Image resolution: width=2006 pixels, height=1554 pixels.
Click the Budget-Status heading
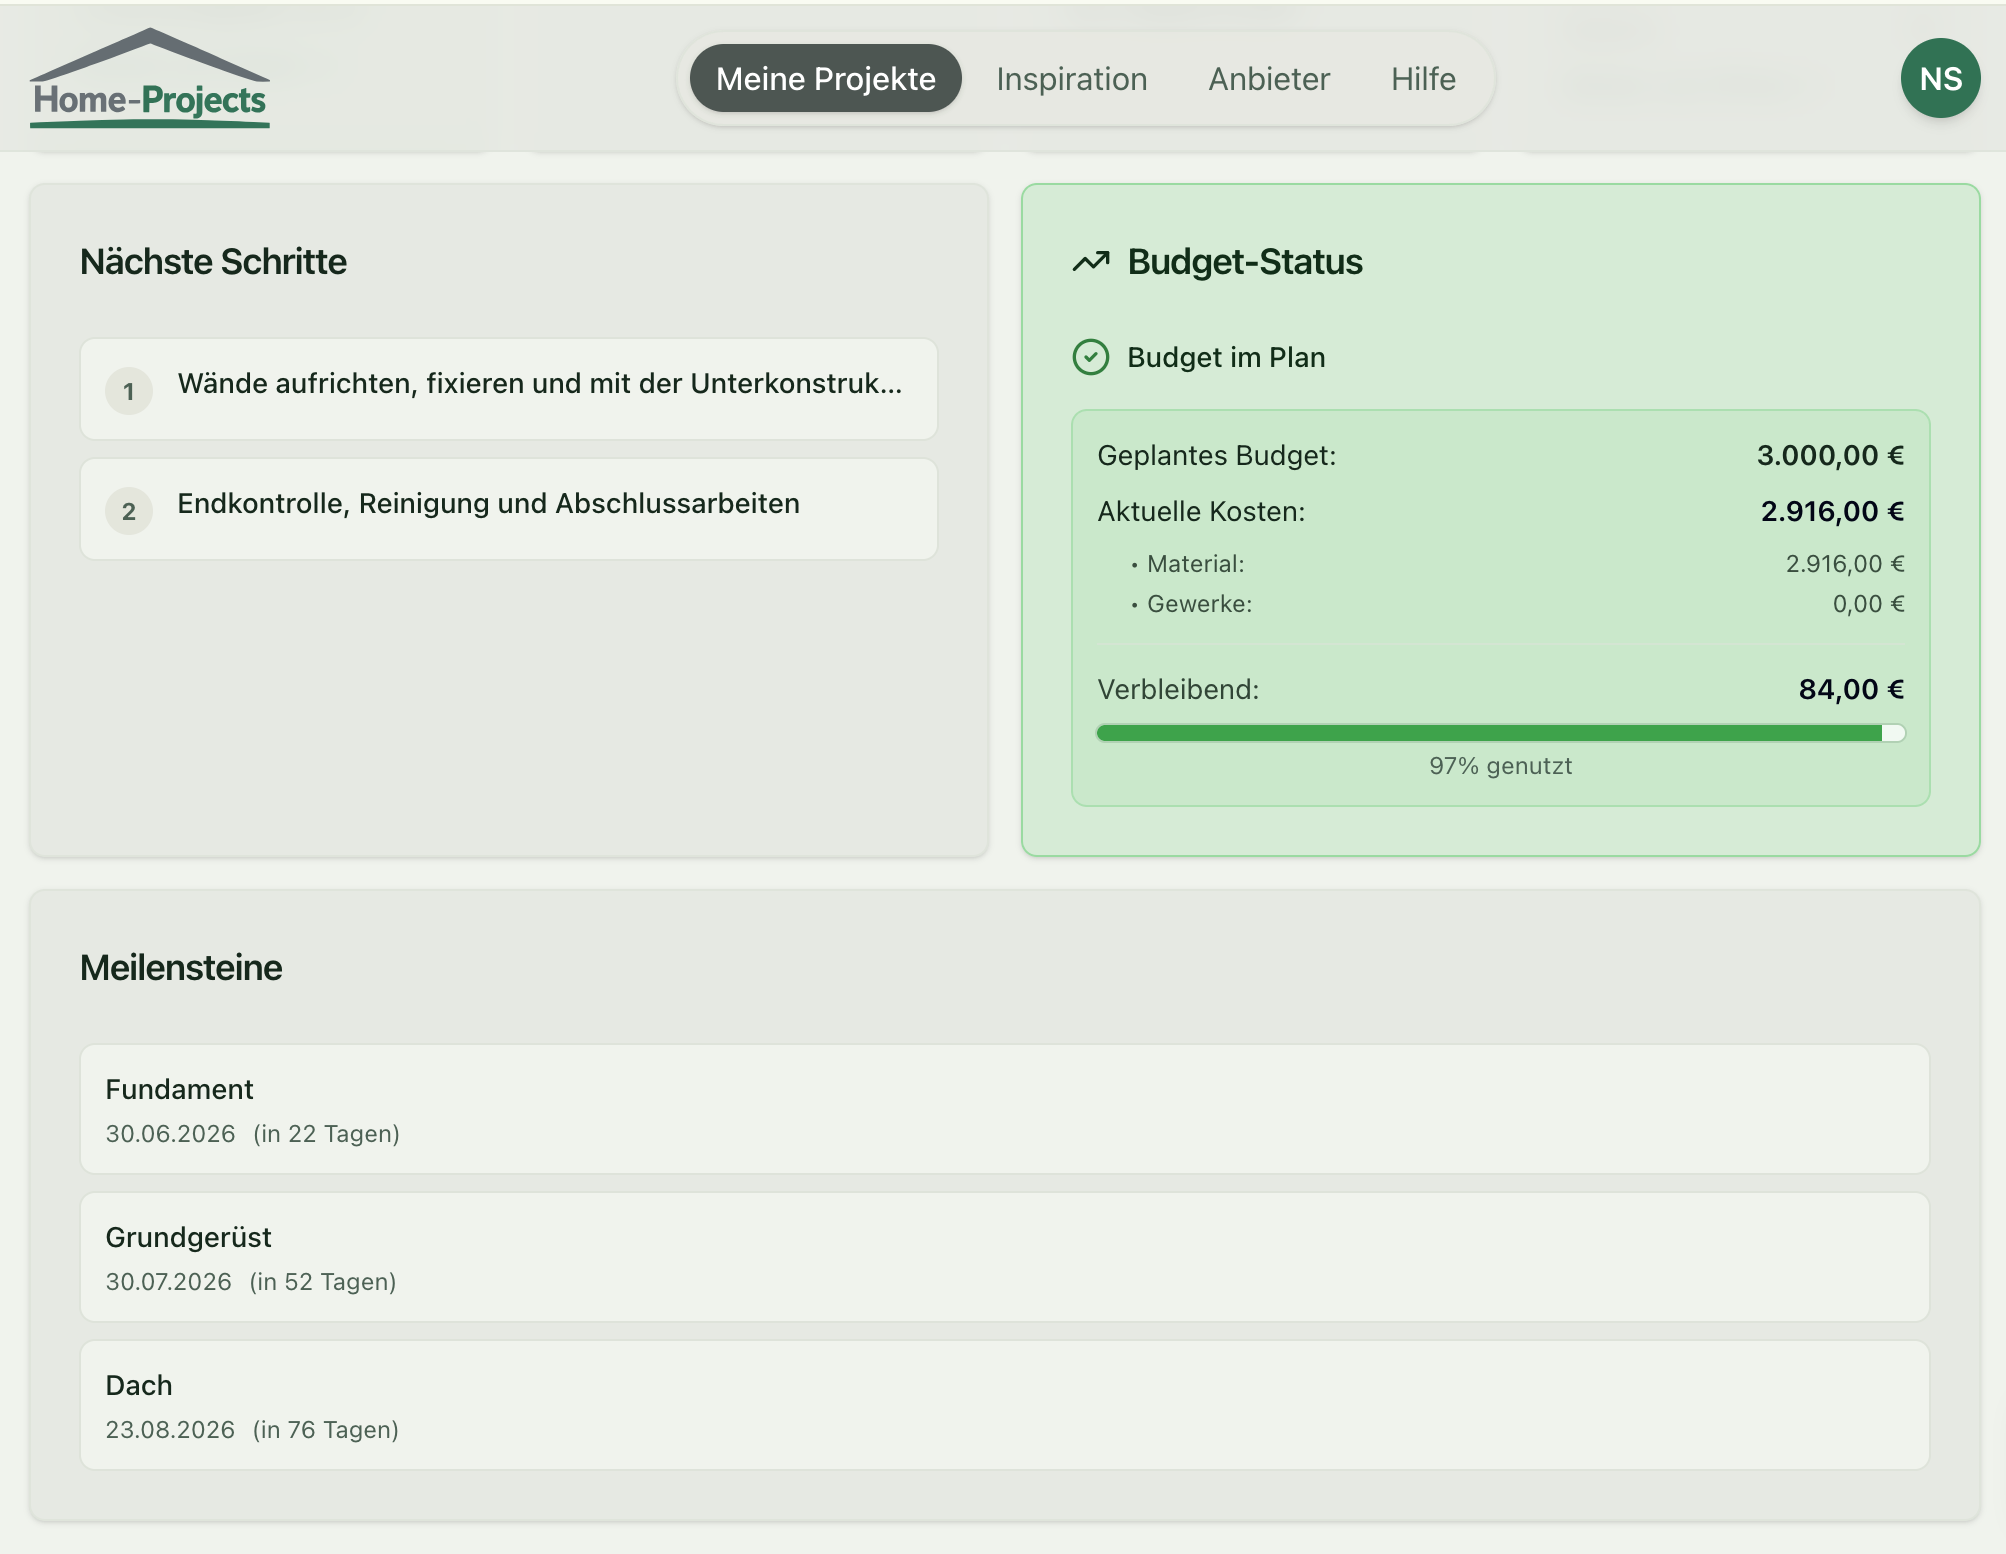click(1245, 262)
